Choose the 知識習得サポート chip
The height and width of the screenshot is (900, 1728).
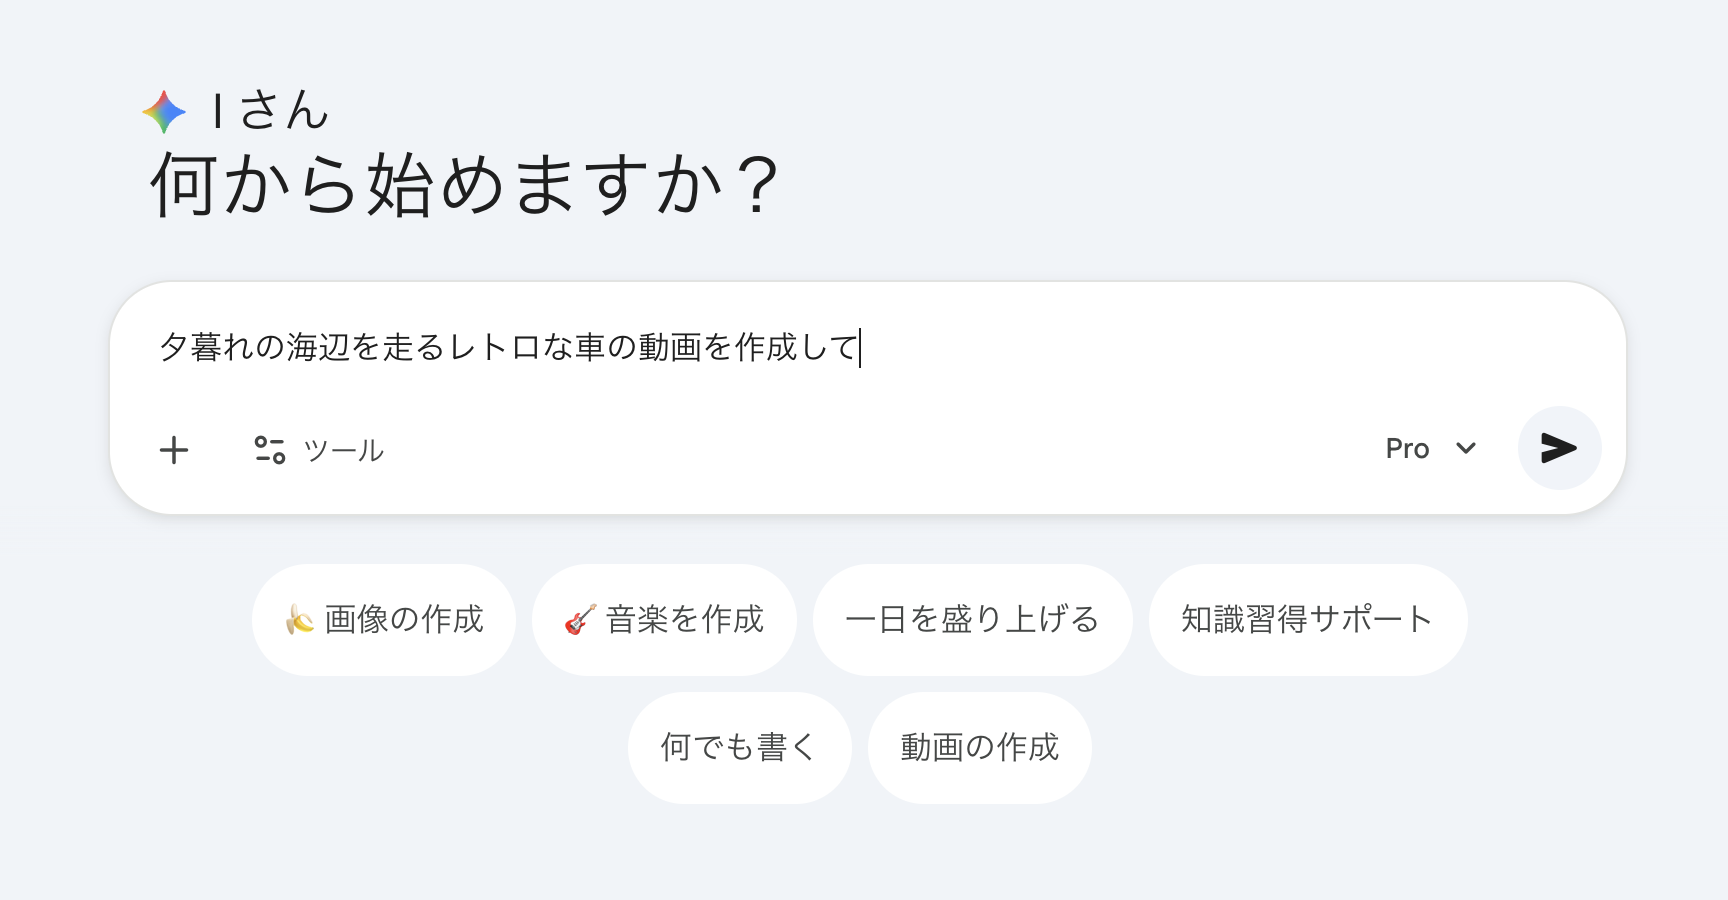(1307, 620)
